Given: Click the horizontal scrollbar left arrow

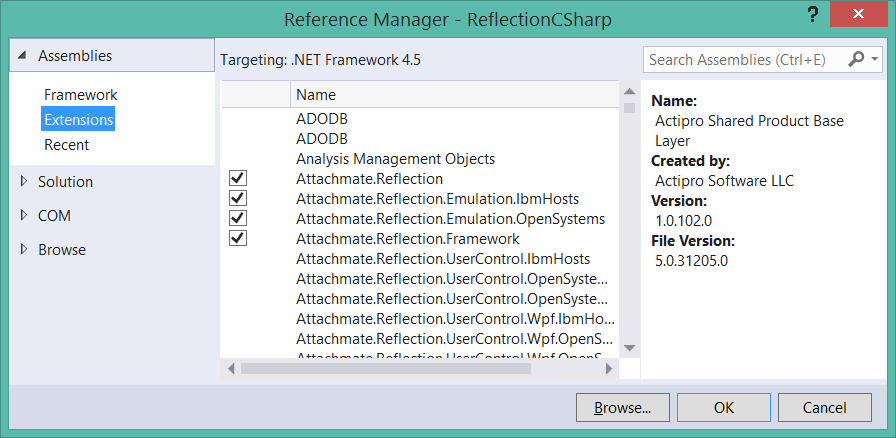Looking at the screenshot, I should point(231,369).
